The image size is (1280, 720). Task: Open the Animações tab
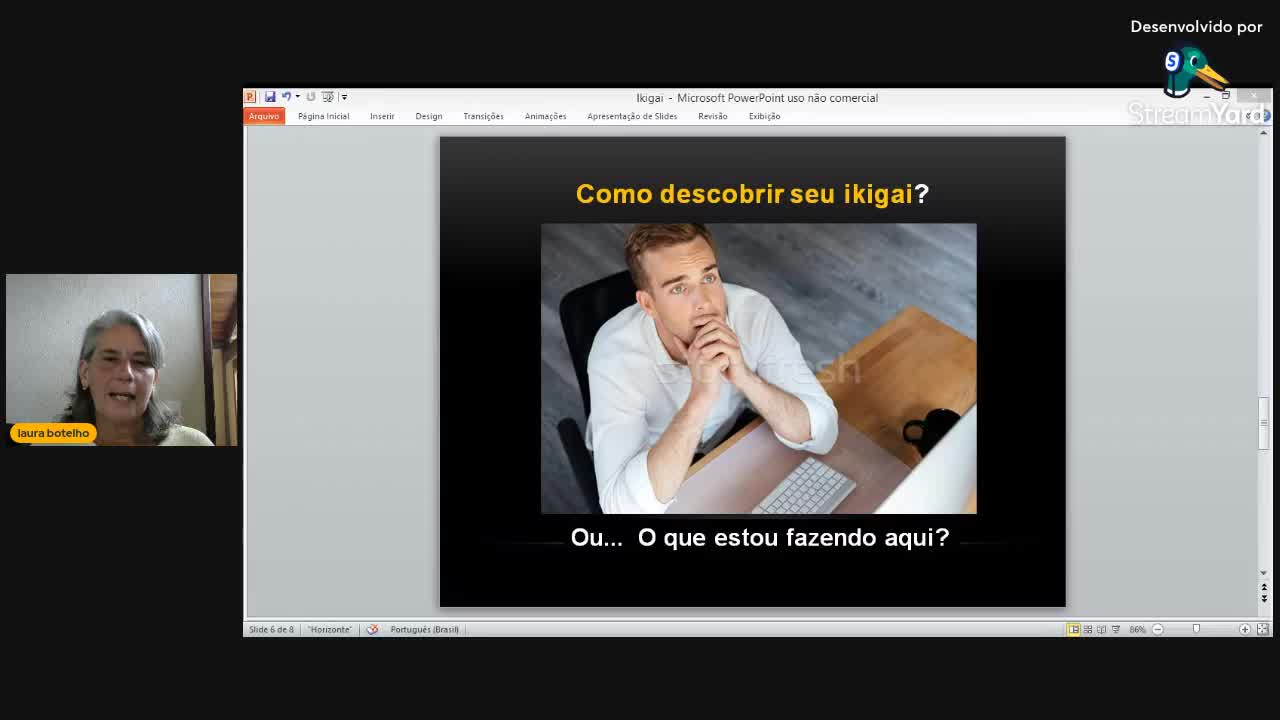tap(545, 116)
